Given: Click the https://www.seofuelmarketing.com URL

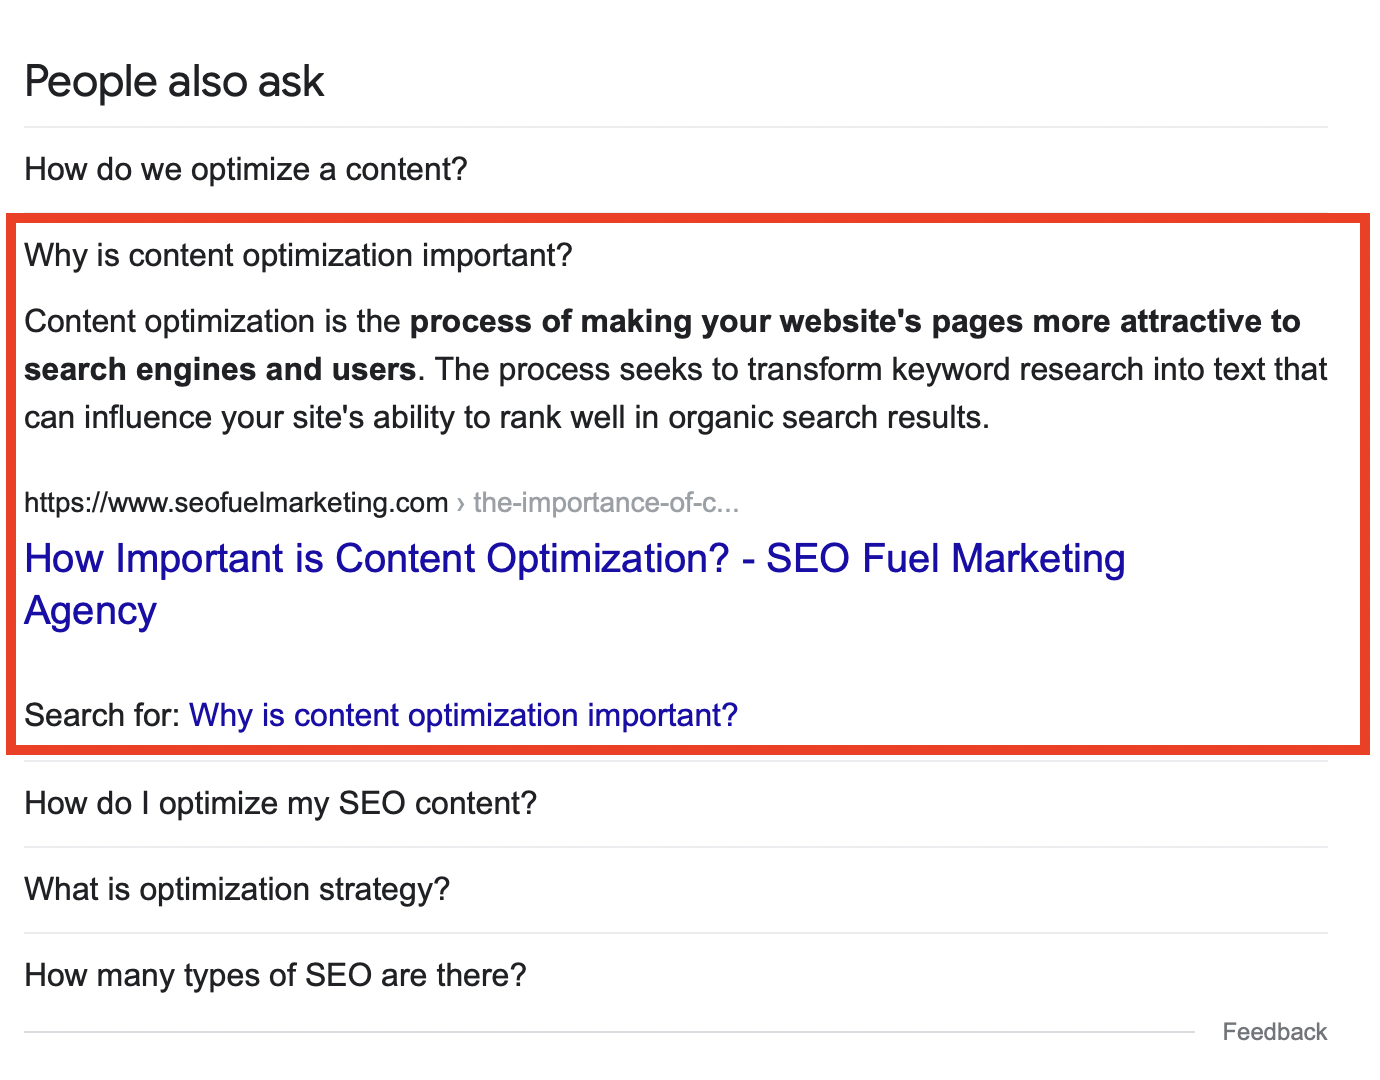Looking at the screenshot, I should [236, 502].
